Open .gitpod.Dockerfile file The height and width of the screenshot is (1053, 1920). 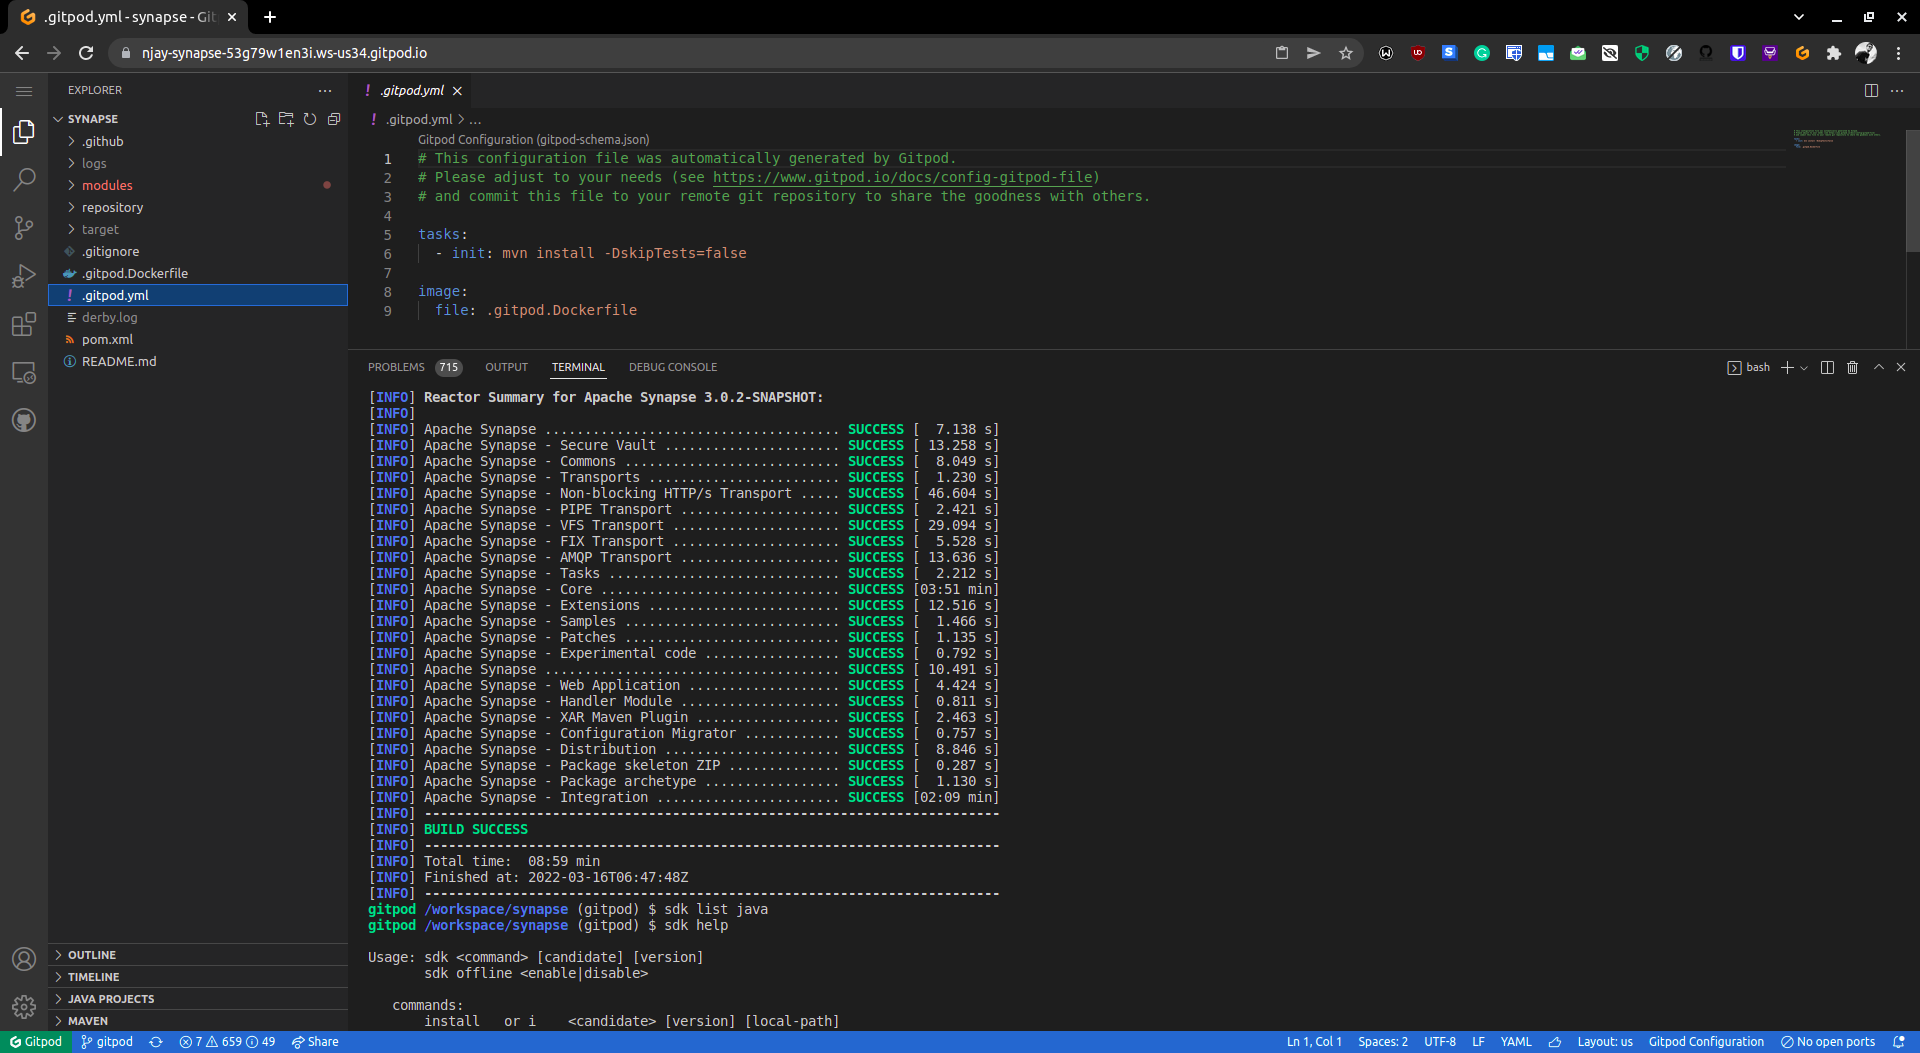[x=198, y=273]
